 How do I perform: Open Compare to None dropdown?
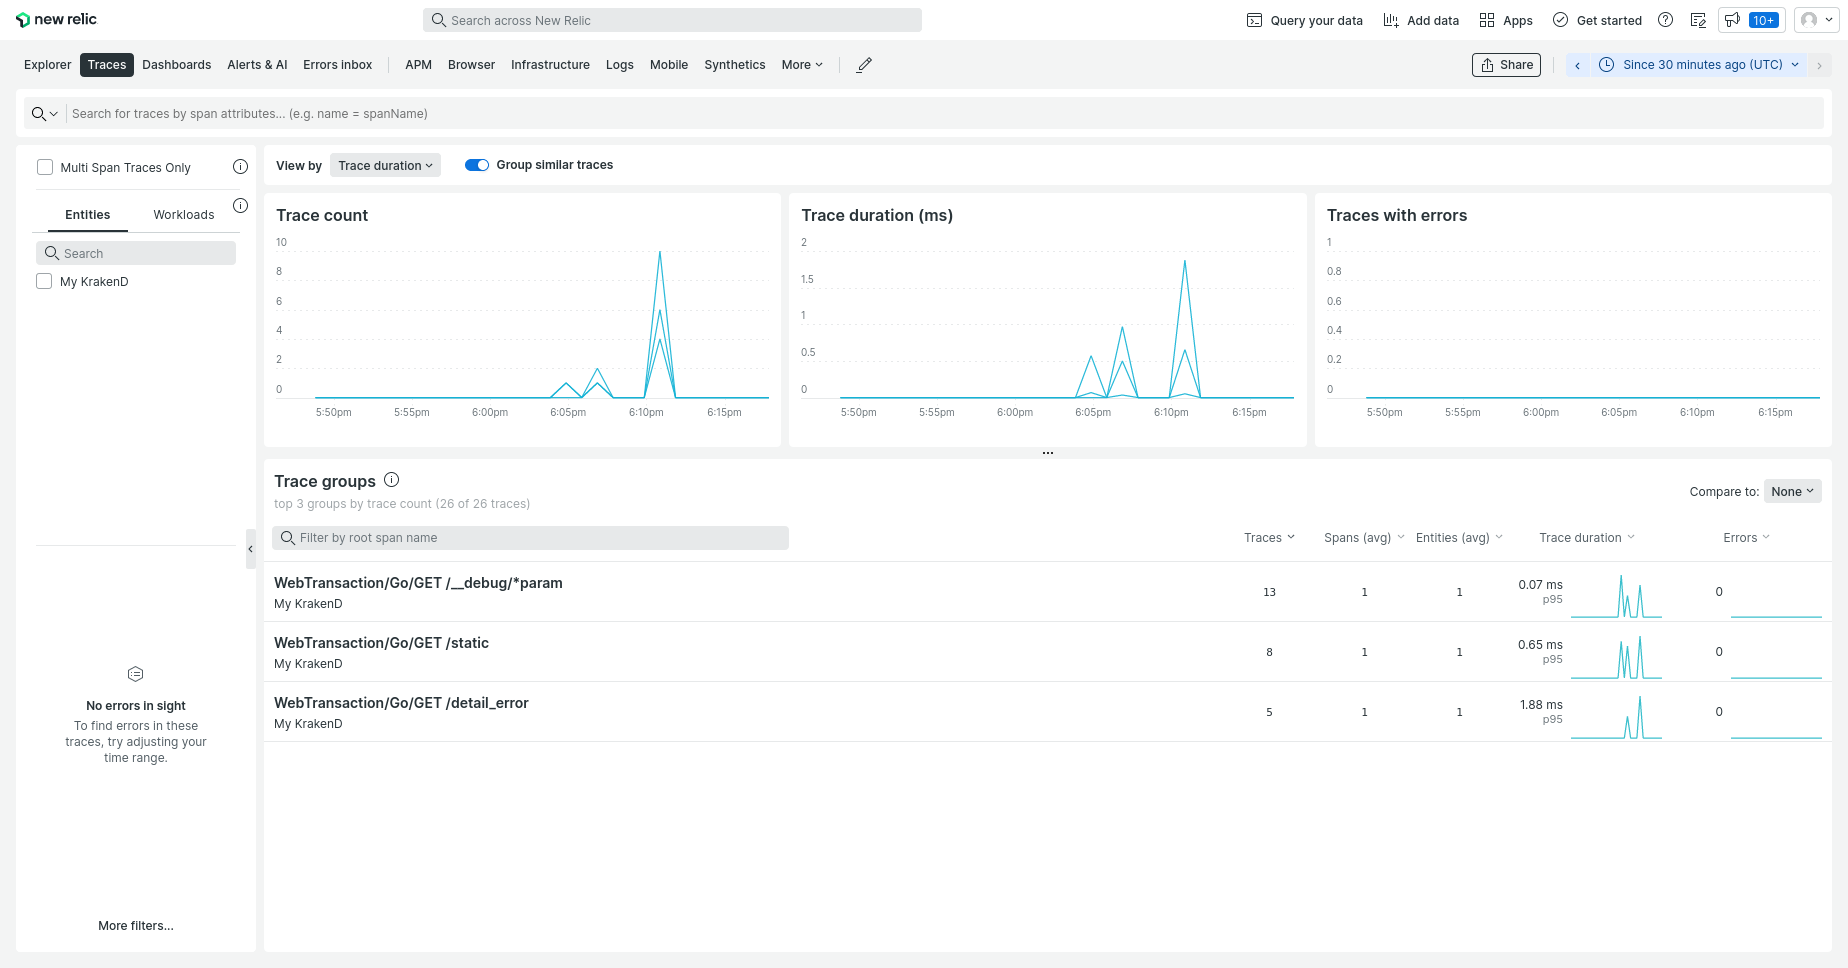click(x=1792, y=491)
